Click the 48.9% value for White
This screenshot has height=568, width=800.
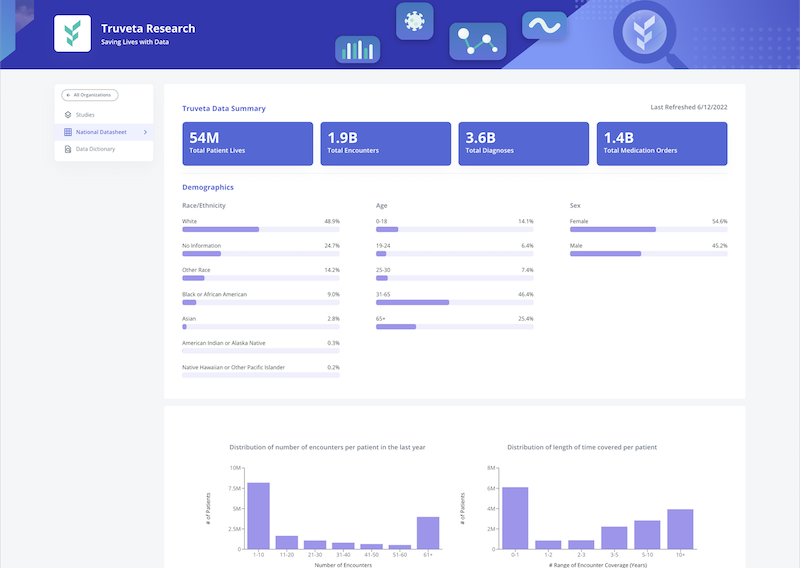[x=332, y=221]
